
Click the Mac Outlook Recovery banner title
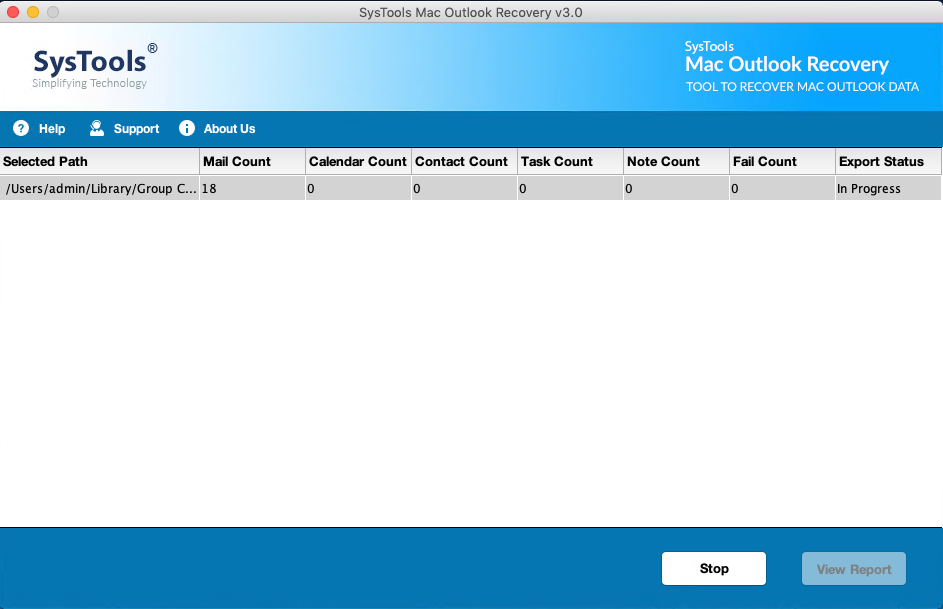click(787, 64)
